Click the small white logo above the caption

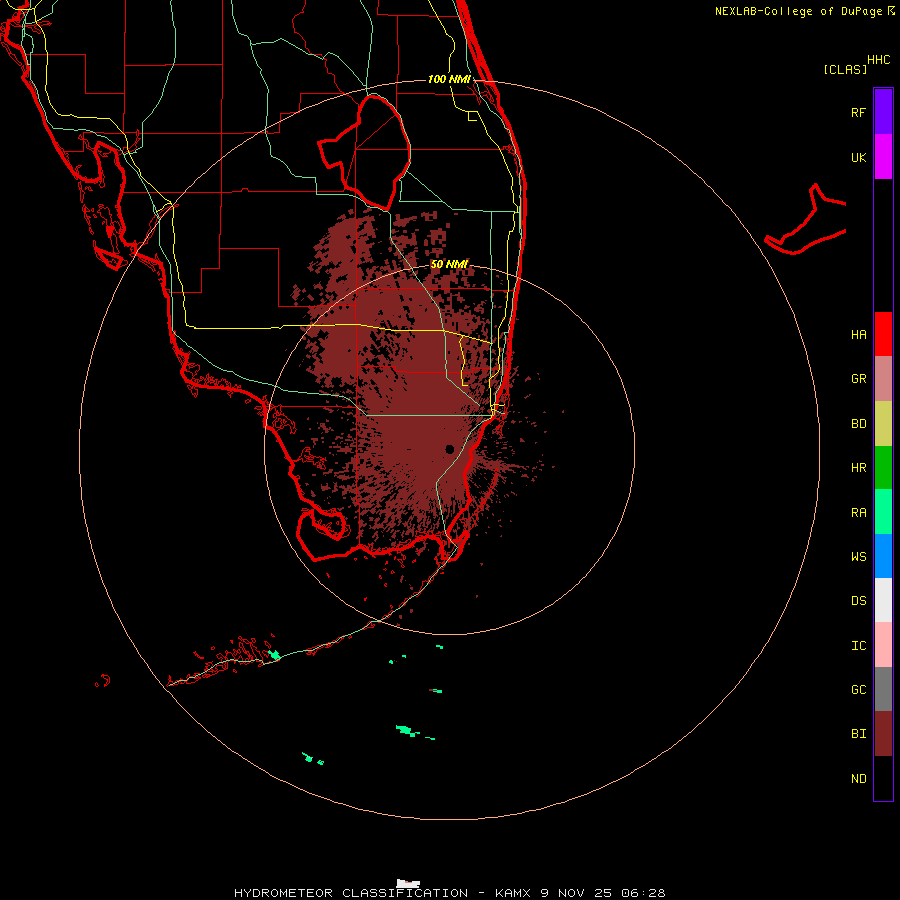point(408,883)
